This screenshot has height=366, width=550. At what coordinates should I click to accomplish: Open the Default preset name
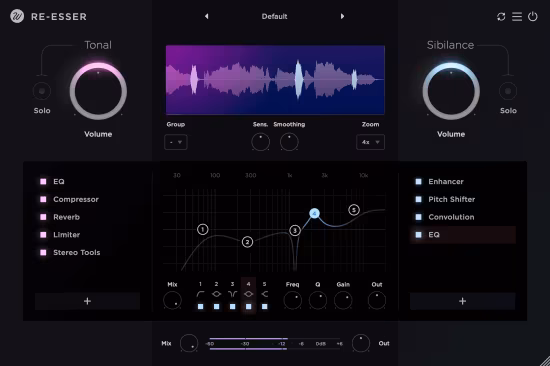click(x=274, y=16)
